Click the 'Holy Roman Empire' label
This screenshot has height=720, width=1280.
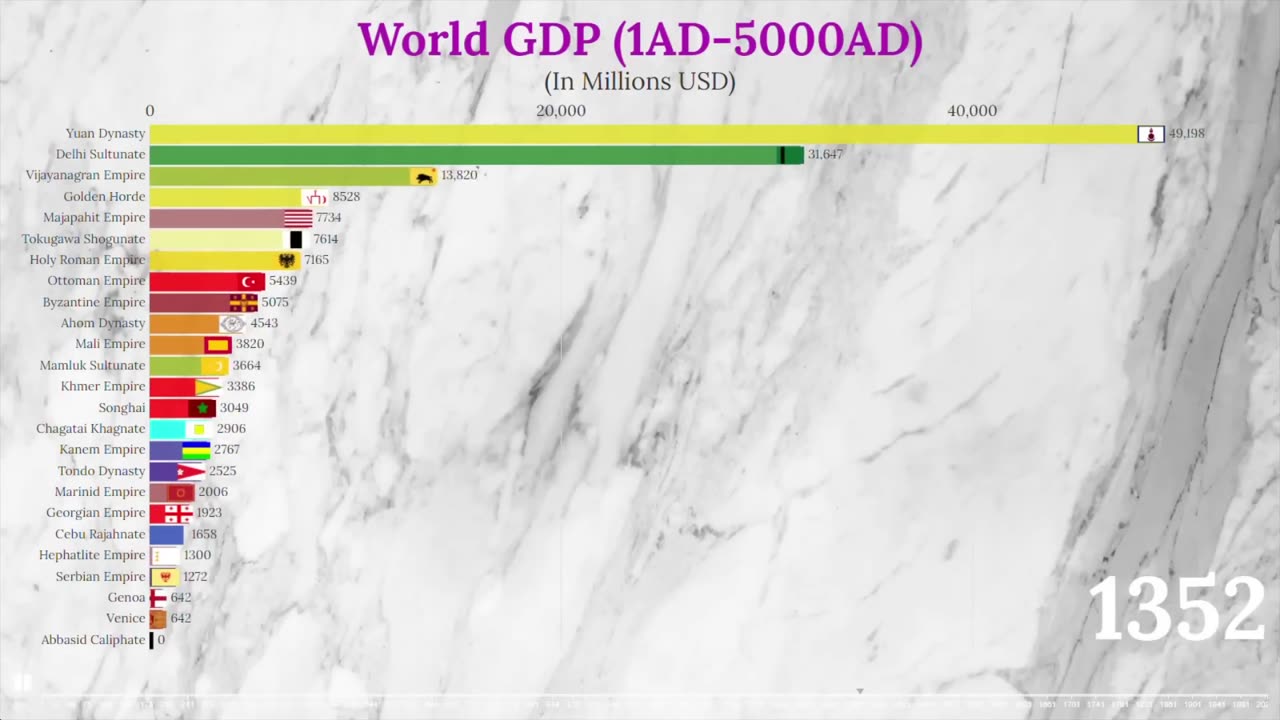(87, 260)
